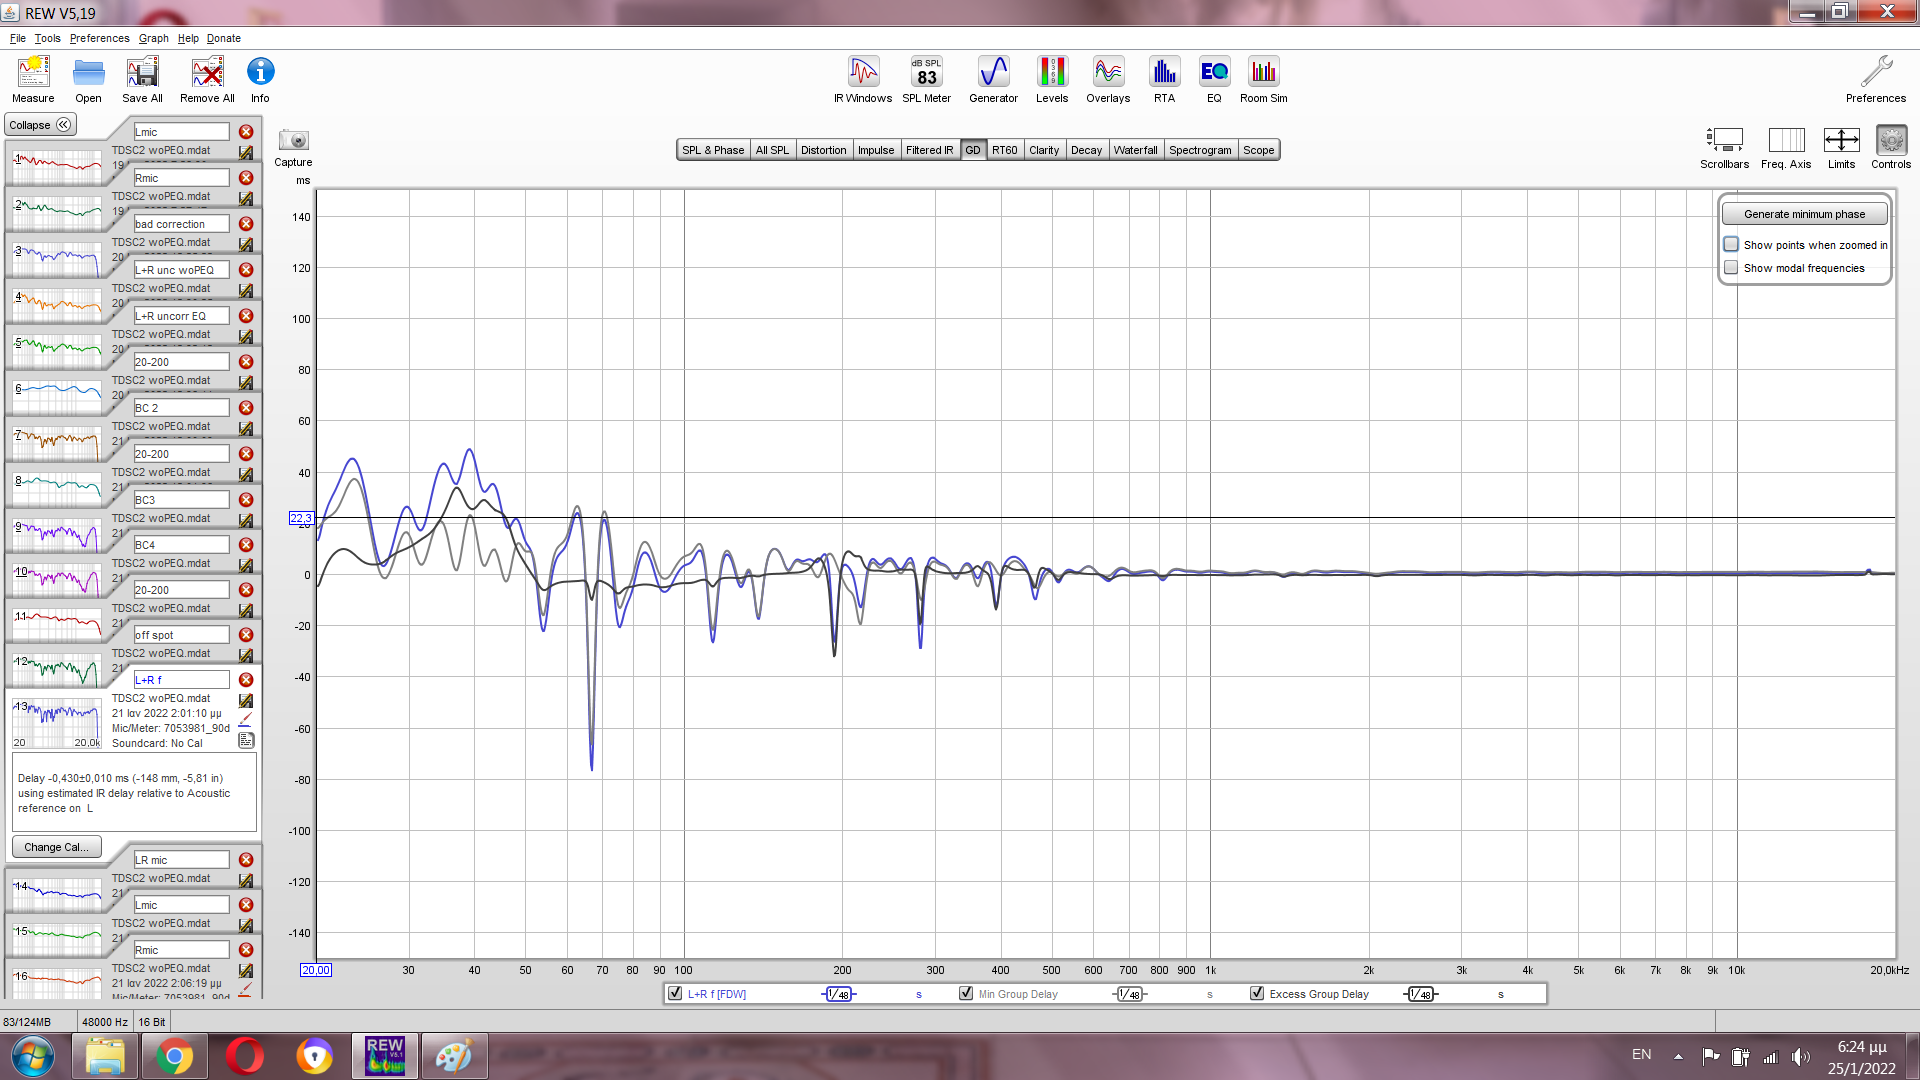1920x1080 pixels.
Task: Open smoothing selector for Excess Group Delay
Action: 1420,994
